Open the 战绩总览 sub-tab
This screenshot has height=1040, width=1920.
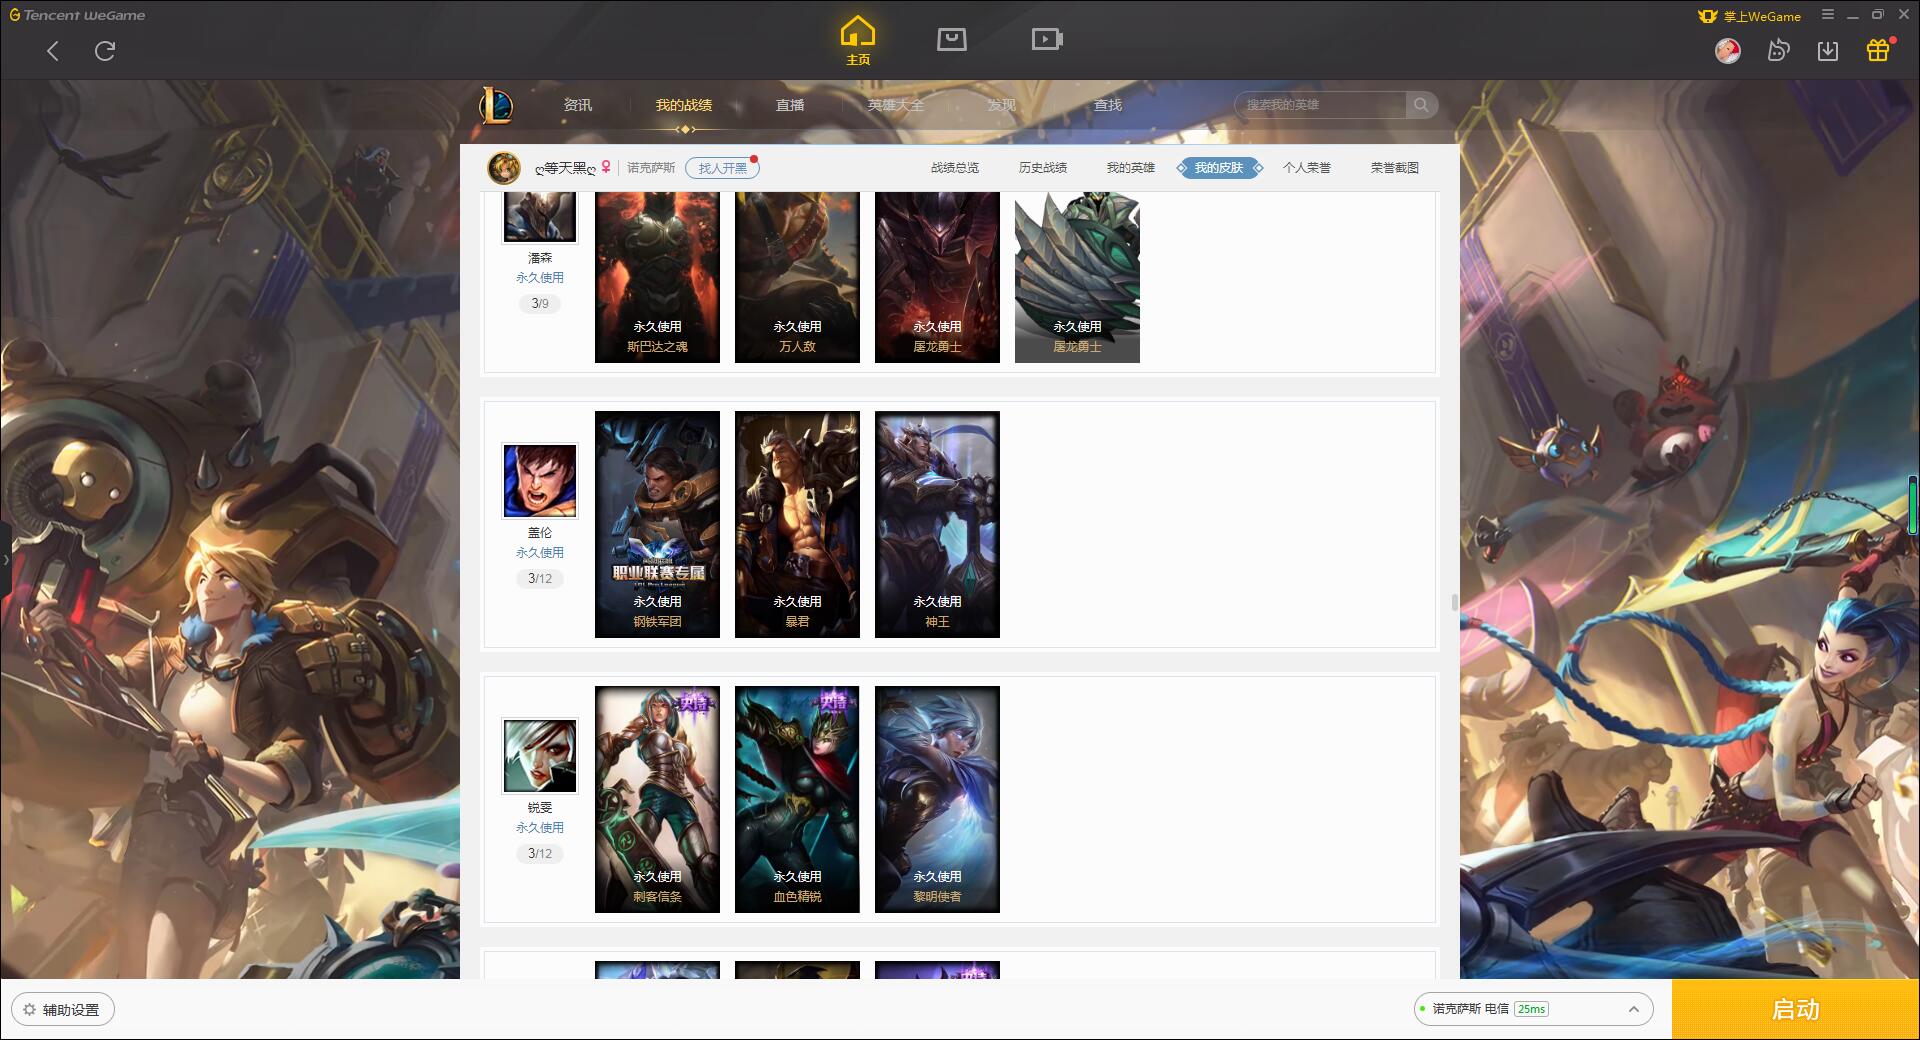coord(955,168)
